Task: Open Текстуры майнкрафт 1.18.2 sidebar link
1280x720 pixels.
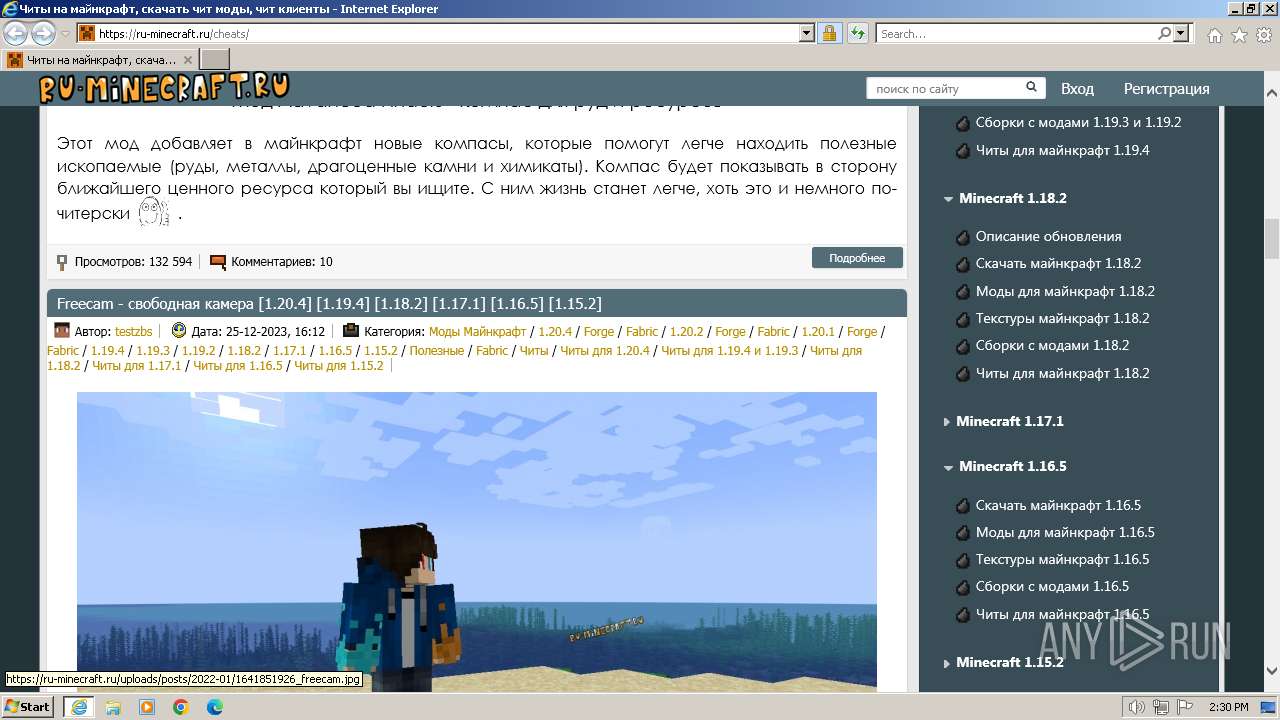Action: coord(1062,318)
